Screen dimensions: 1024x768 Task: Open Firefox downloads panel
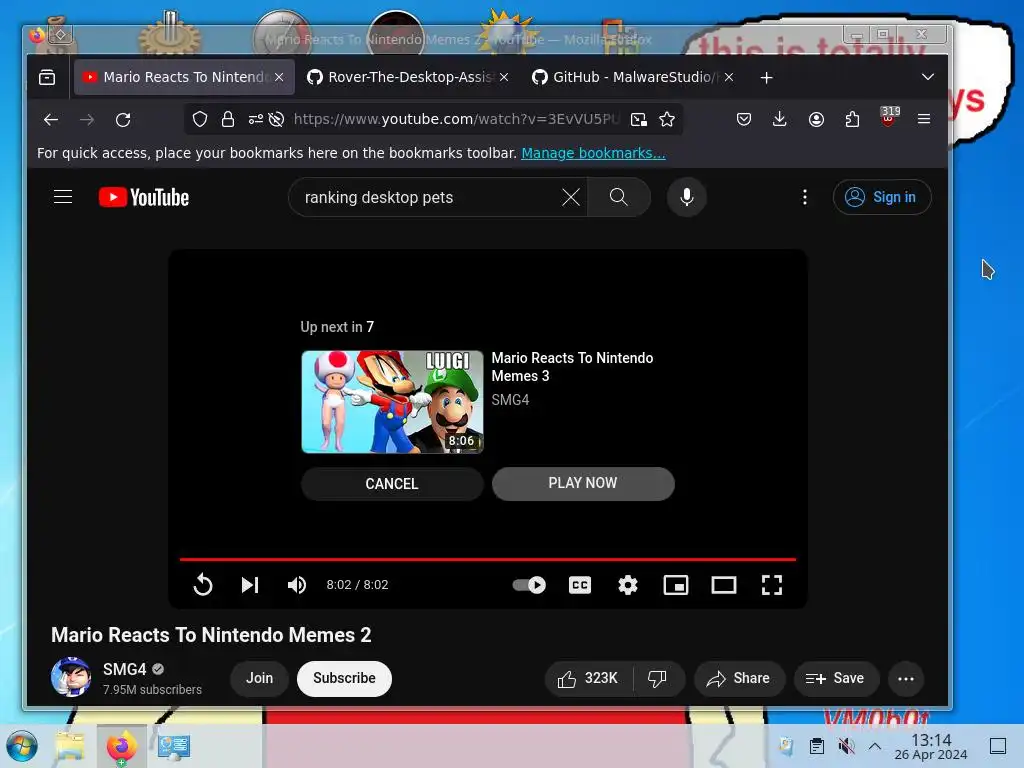[779, 119]
